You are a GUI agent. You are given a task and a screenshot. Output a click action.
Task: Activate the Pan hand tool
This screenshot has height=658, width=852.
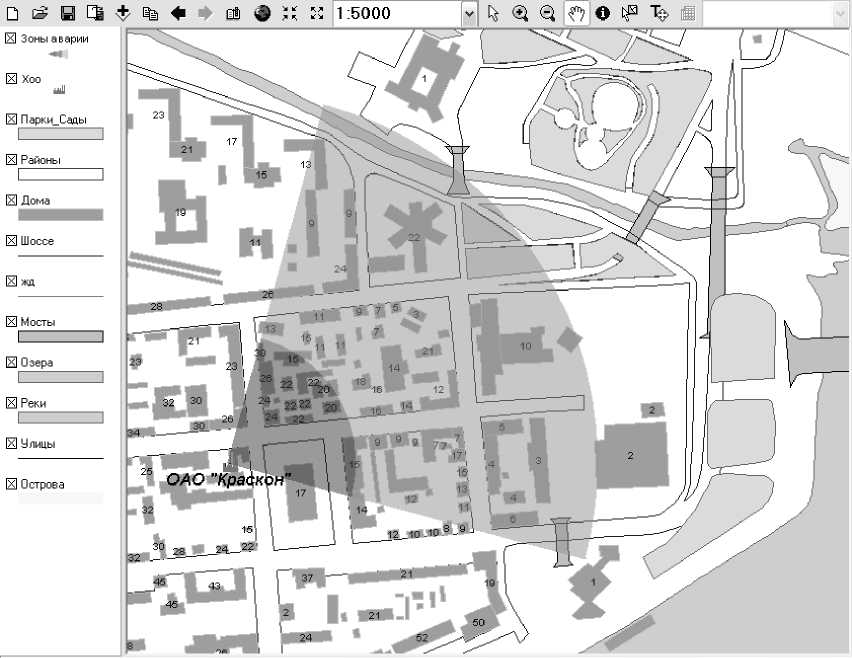coord(576,13)
